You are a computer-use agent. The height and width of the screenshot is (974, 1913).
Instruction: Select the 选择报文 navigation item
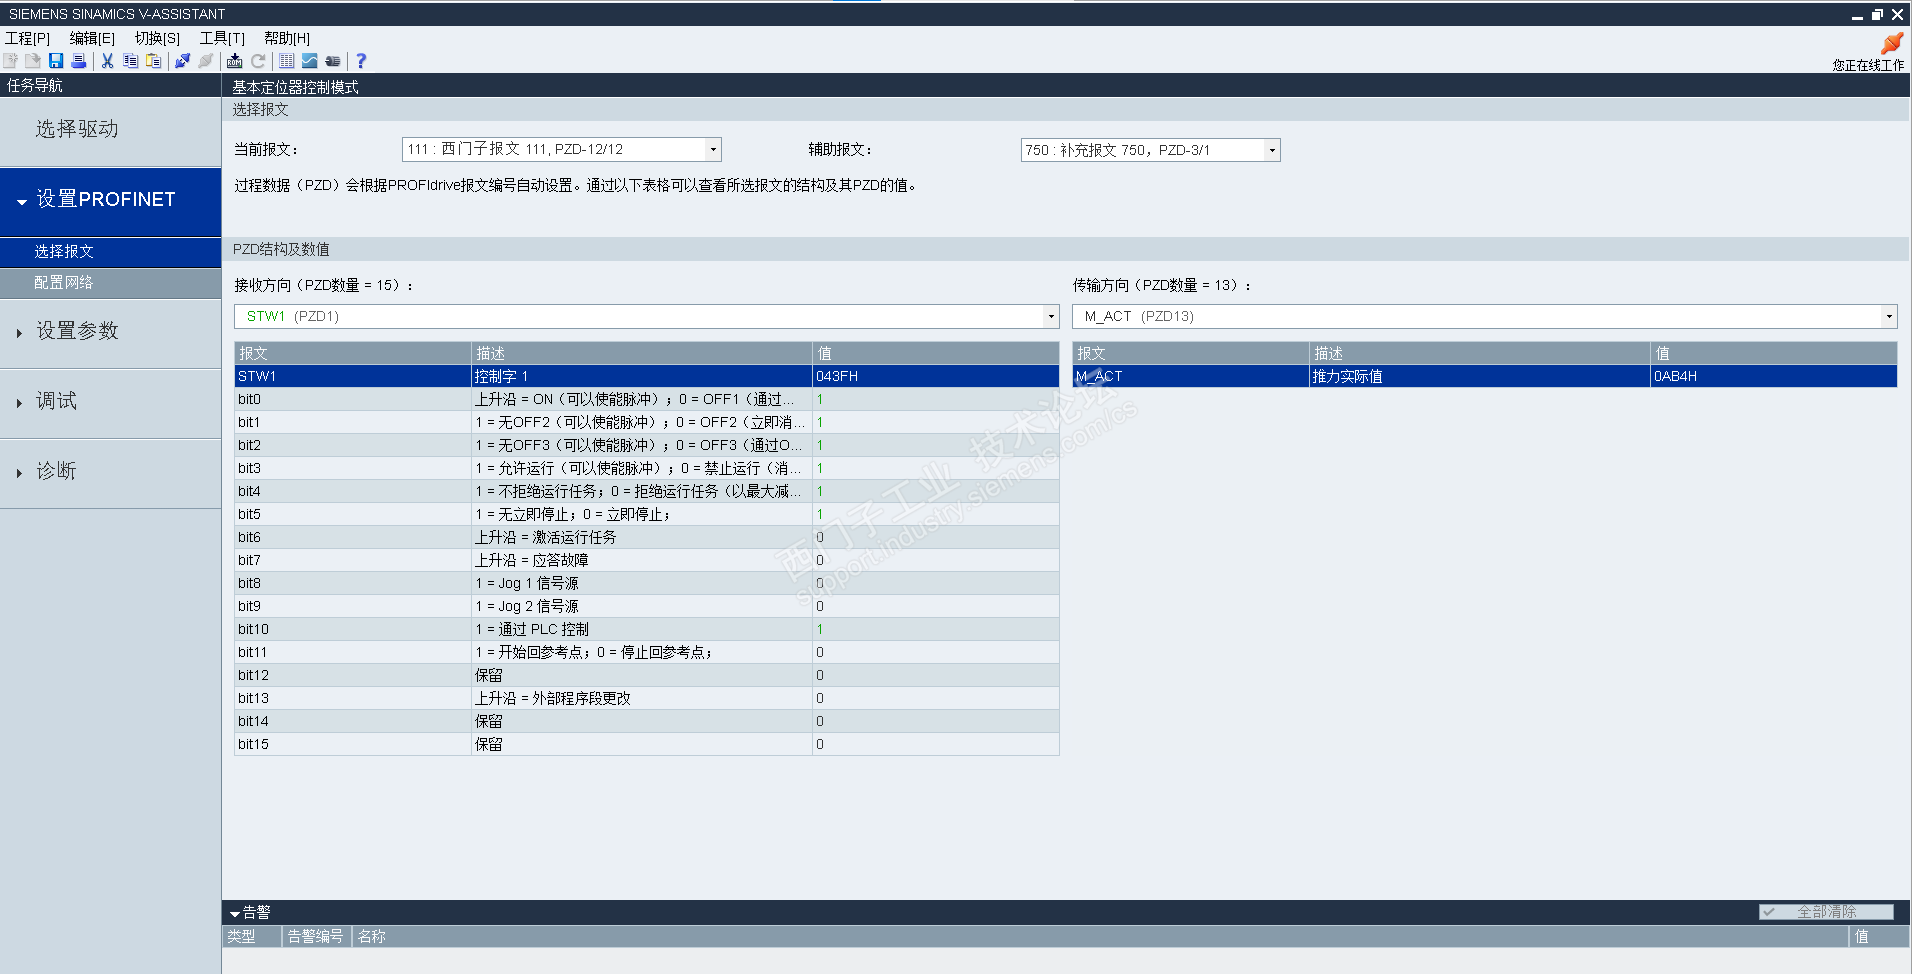(x=110, y=252)
